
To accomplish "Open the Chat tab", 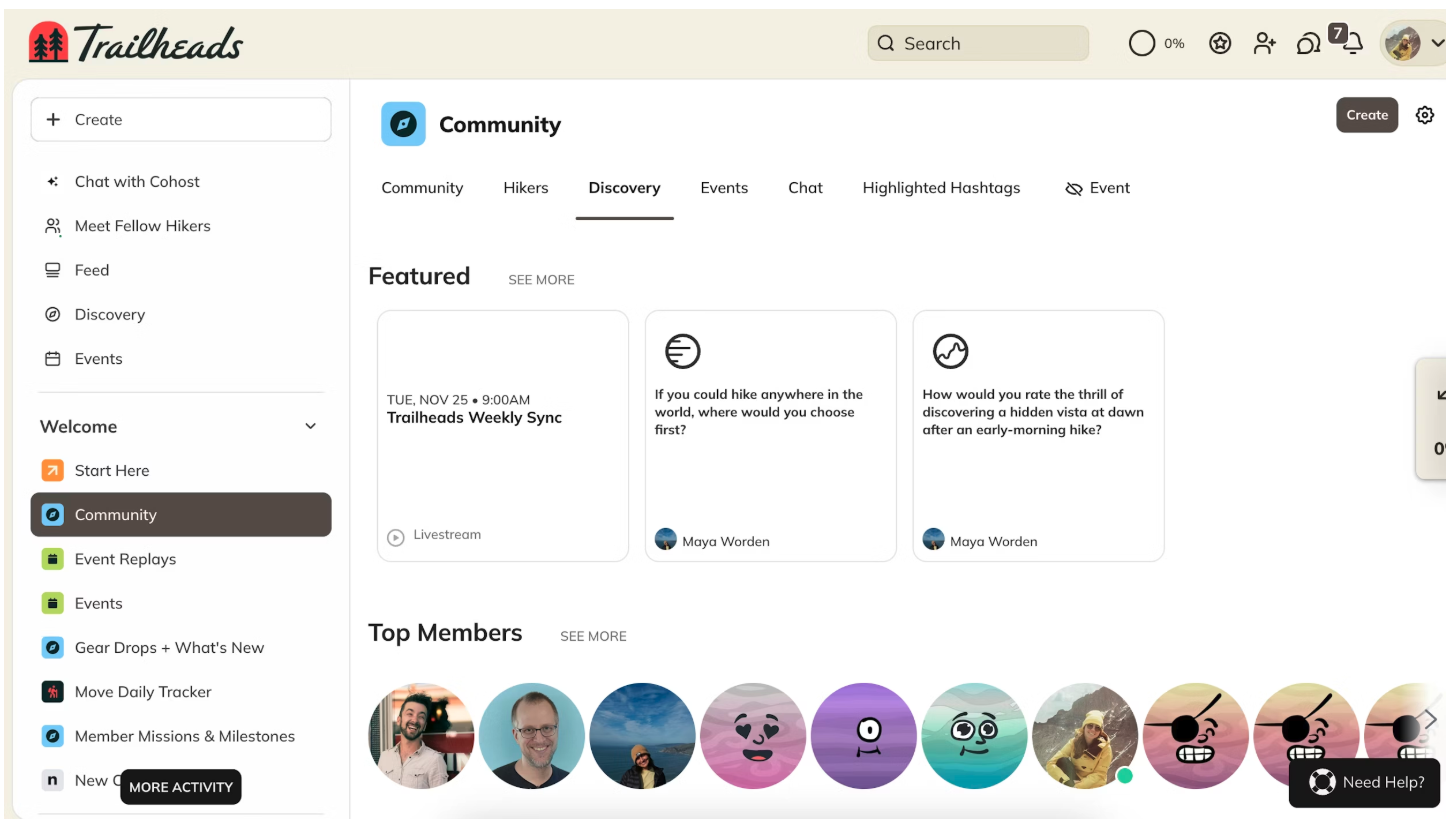I will [x=805, y=187].
